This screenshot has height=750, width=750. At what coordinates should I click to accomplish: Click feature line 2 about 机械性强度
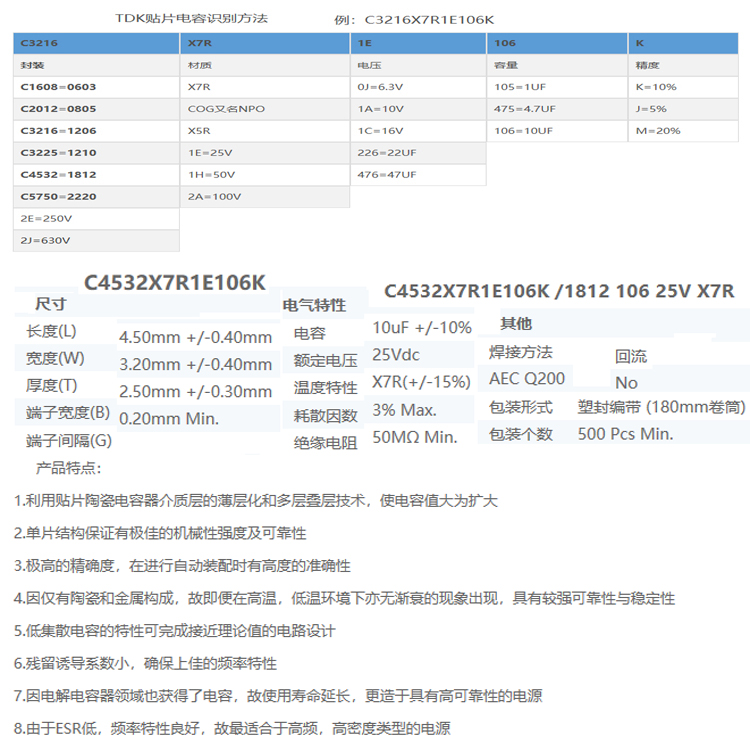click(160, 533)
